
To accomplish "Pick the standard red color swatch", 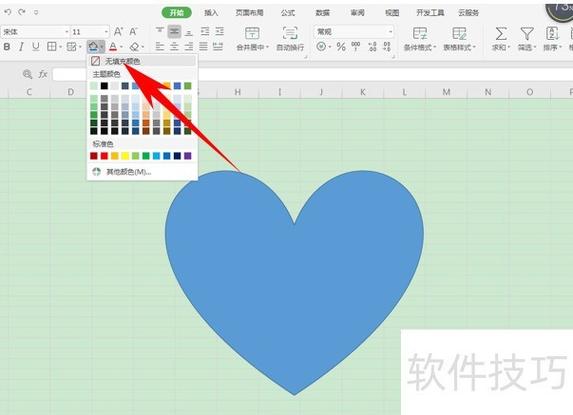I will (104, 156).
